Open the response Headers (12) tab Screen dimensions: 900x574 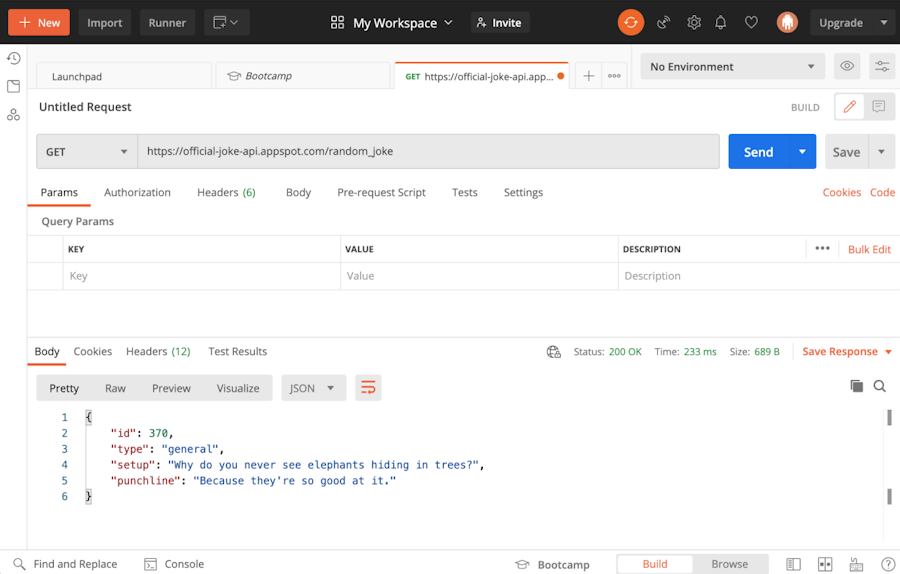click(158, 351)
